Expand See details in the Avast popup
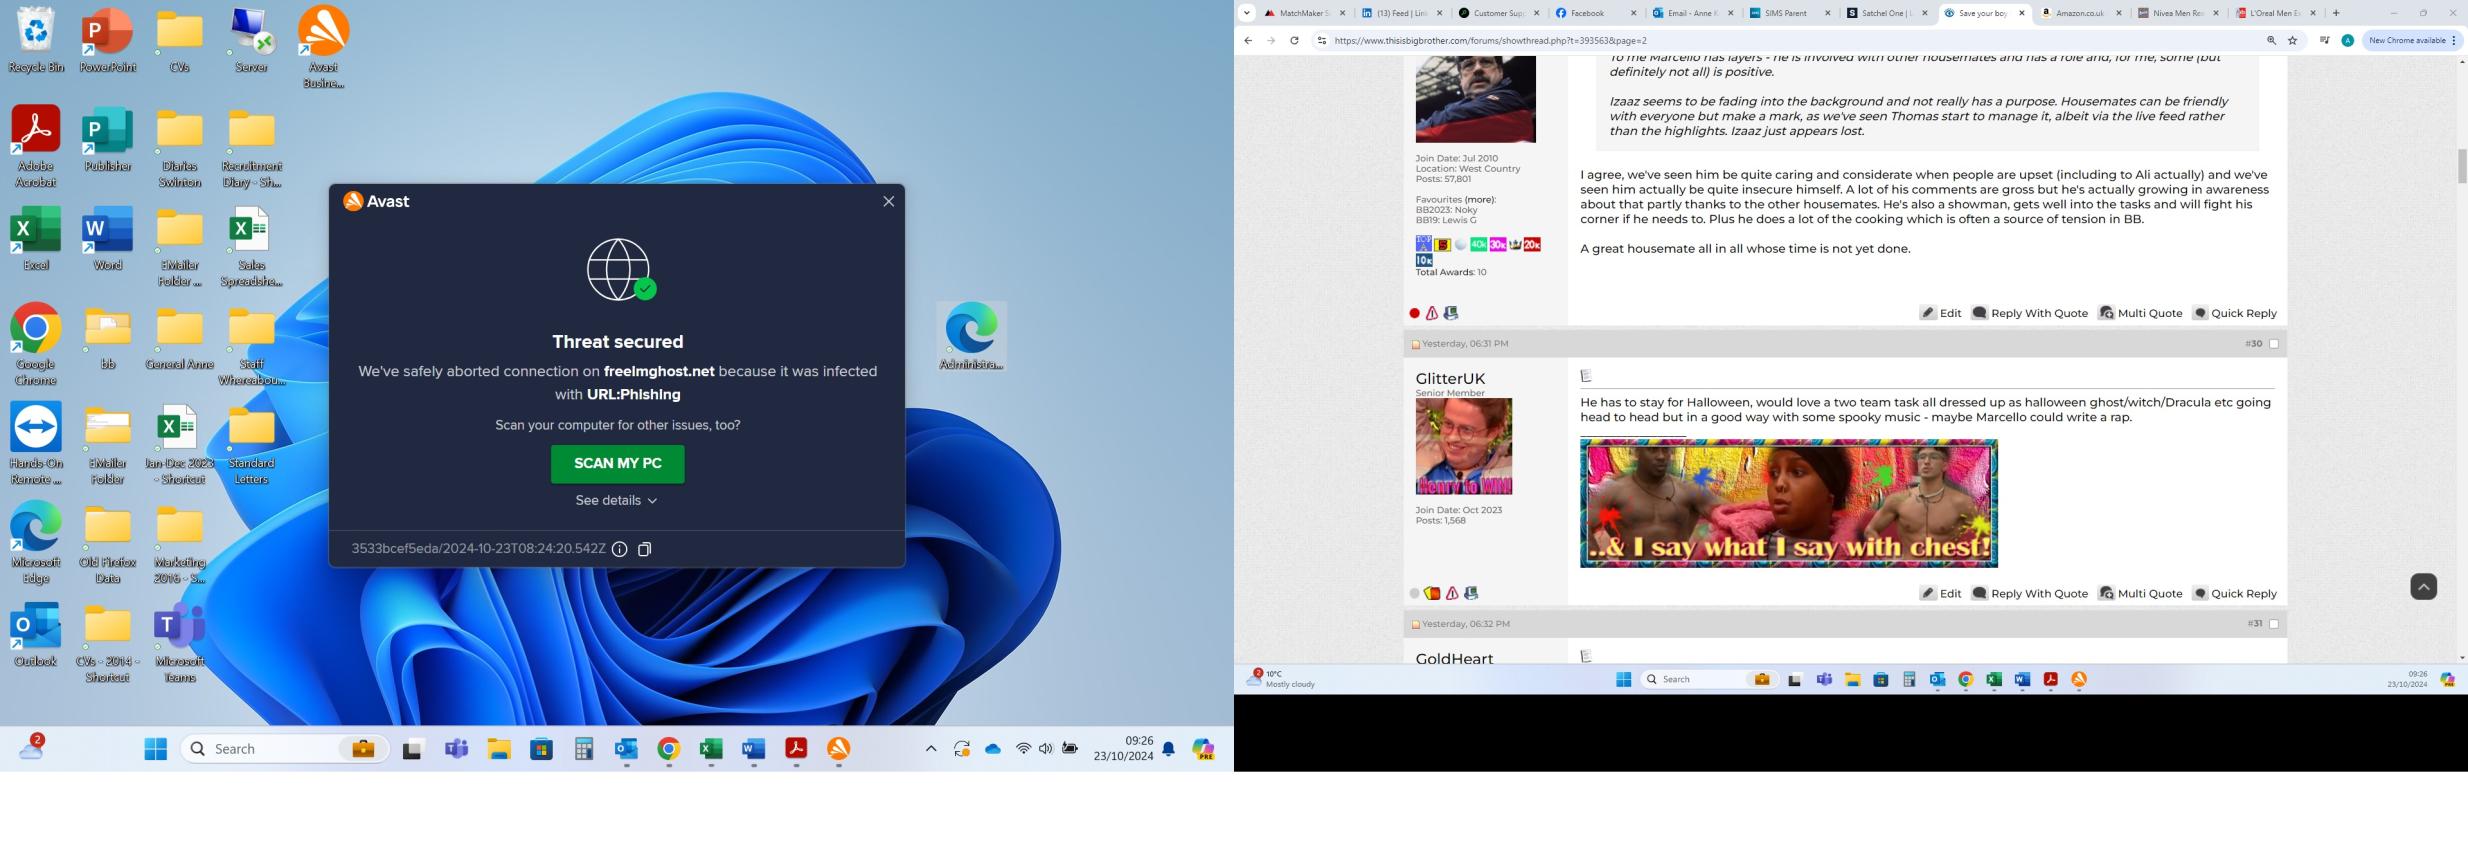This screenshot has height=854, width=2468. (616, 500)
